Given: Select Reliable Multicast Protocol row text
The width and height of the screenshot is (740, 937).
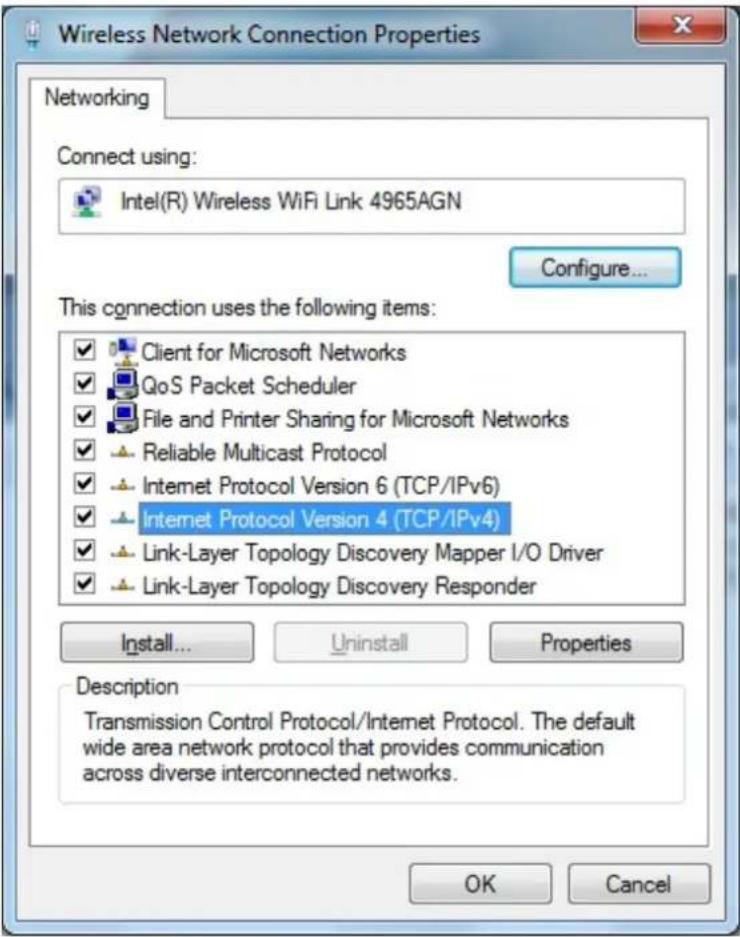Looking at the screenshot, I should click(x=265, y=452).
